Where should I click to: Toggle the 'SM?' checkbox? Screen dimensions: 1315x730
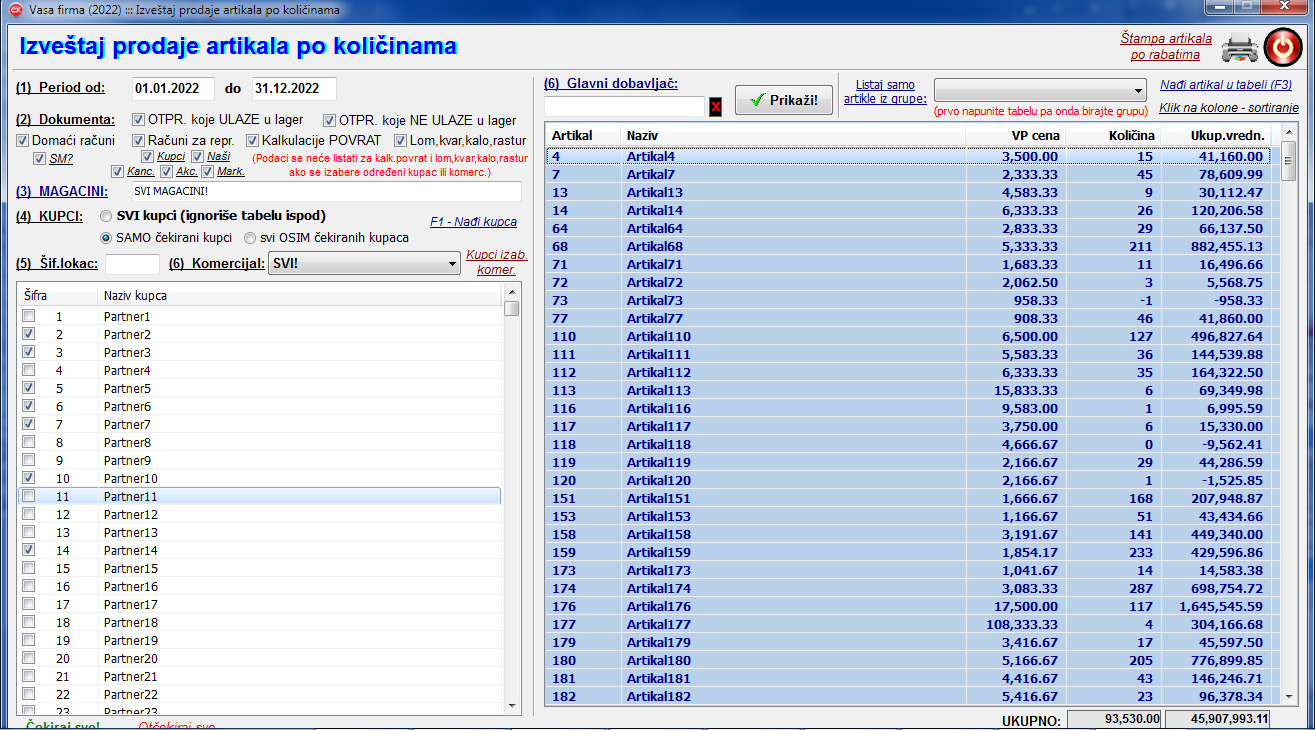pos(39,158)
